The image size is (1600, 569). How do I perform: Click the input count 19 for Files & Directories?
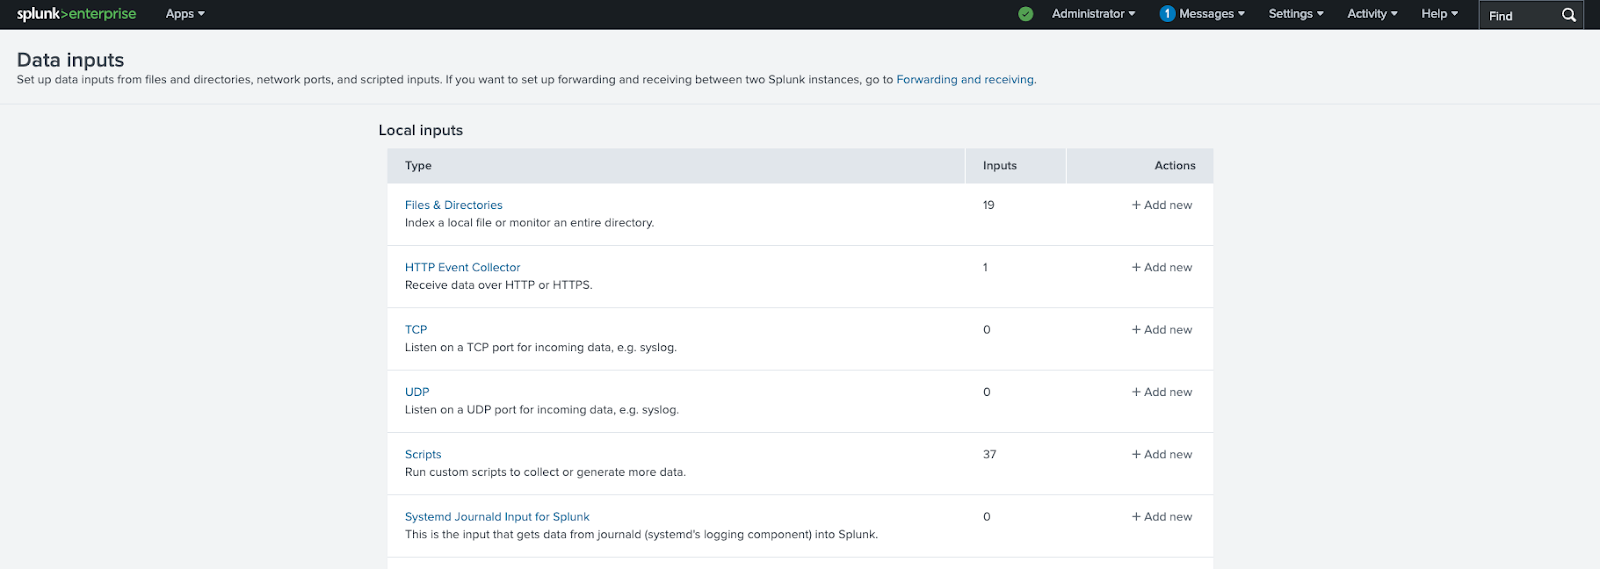coord(988,205)
